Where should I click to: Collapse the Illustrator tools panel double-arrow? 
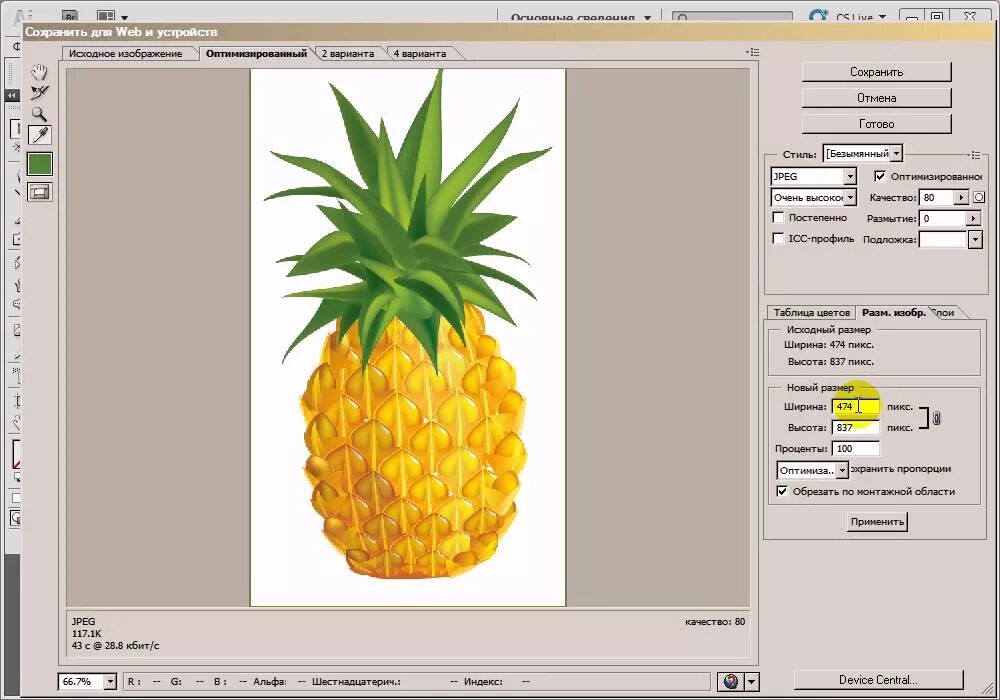12,95
